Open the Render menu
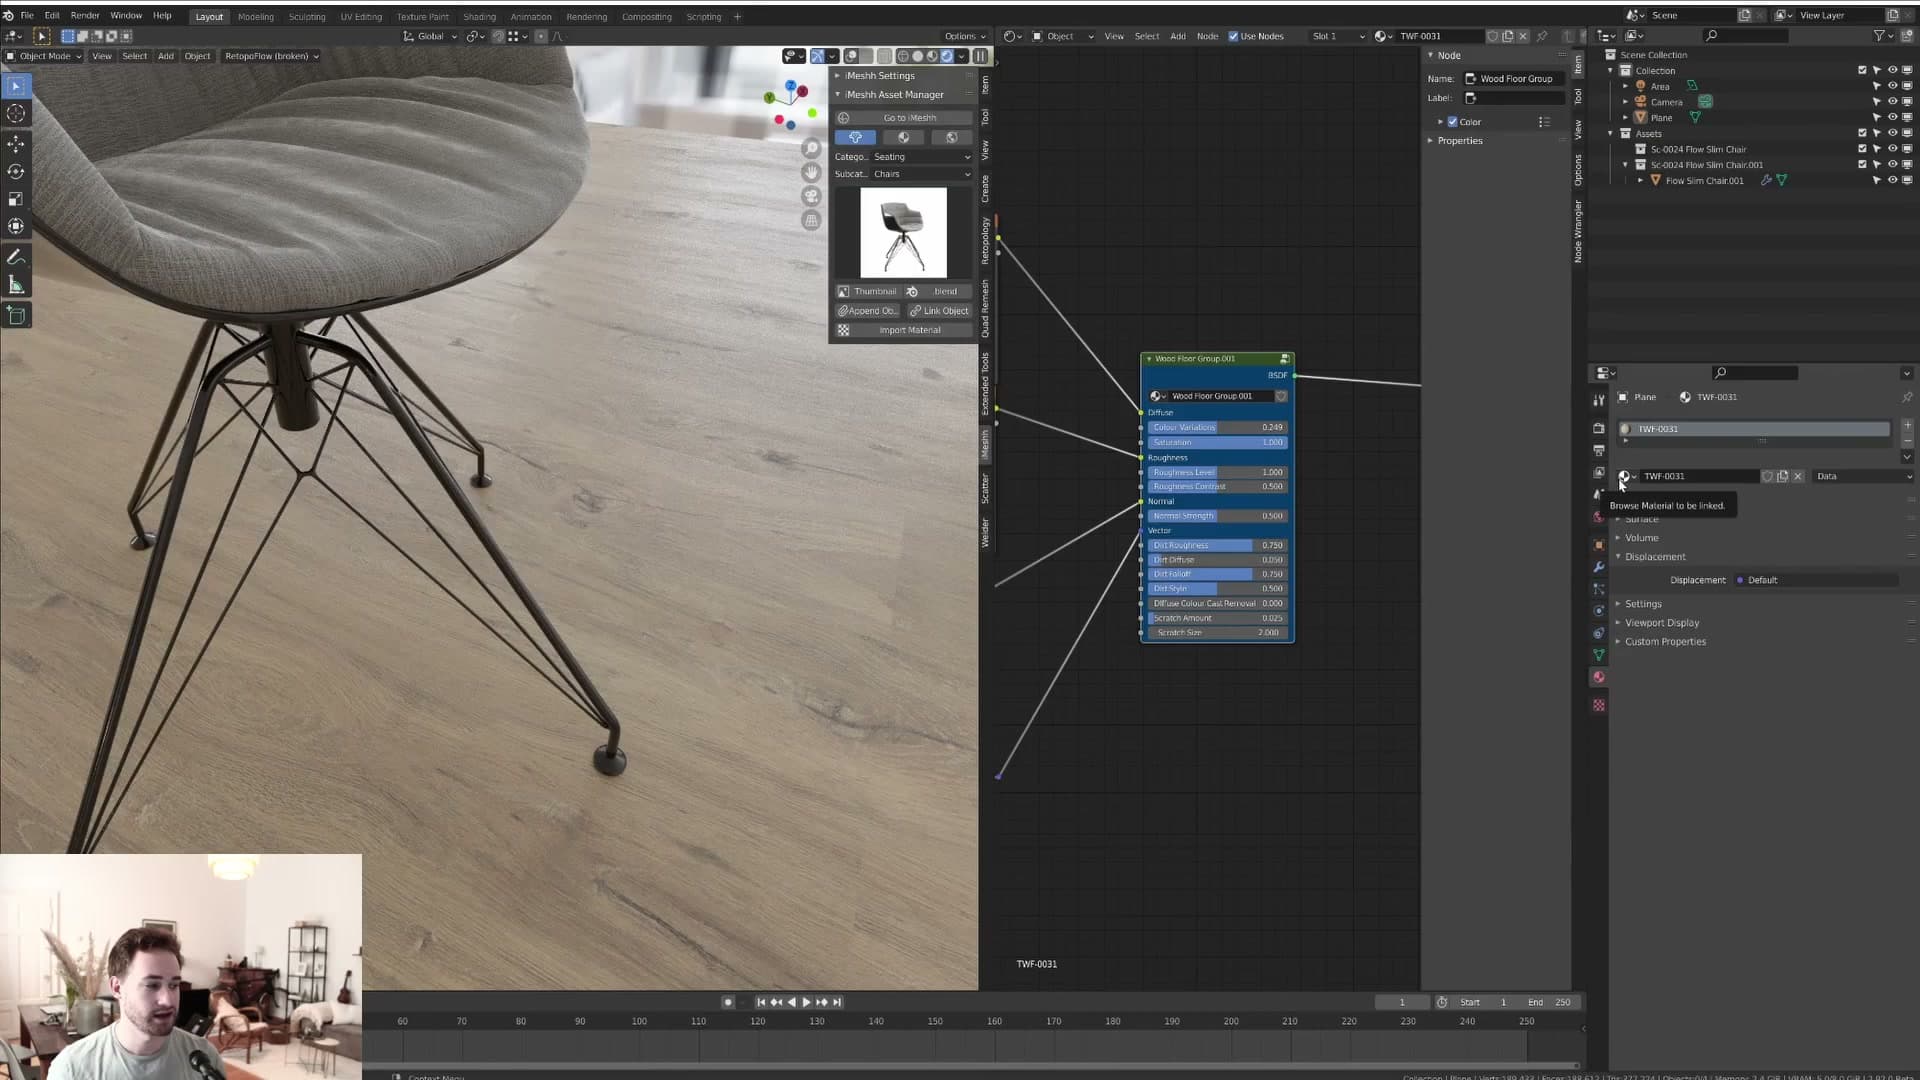This screenshot has width=1920, height=1080. [85, 16]
